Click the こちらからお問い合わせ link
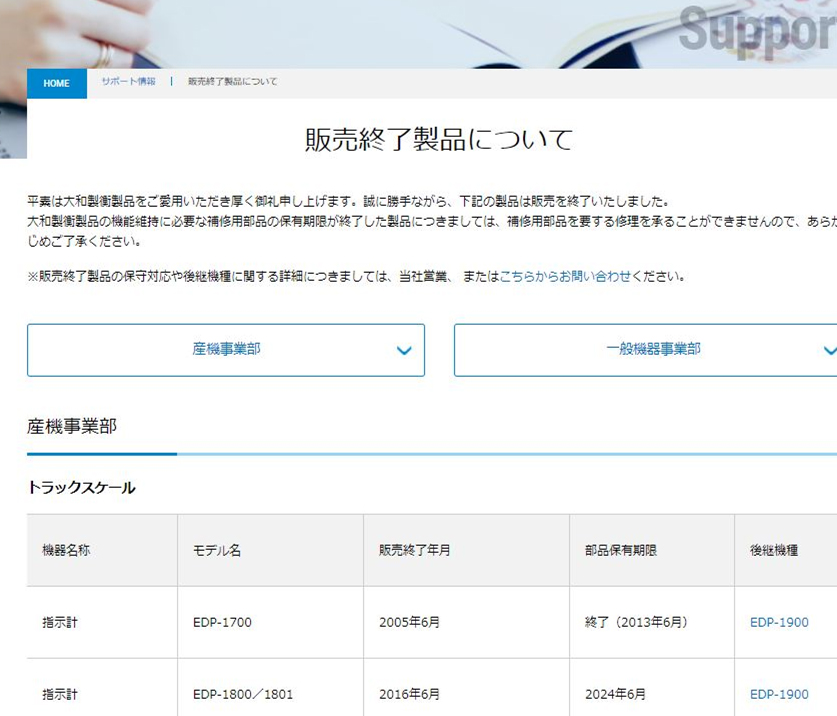Screen dimensions: 837x716 (x=565, y=276)
